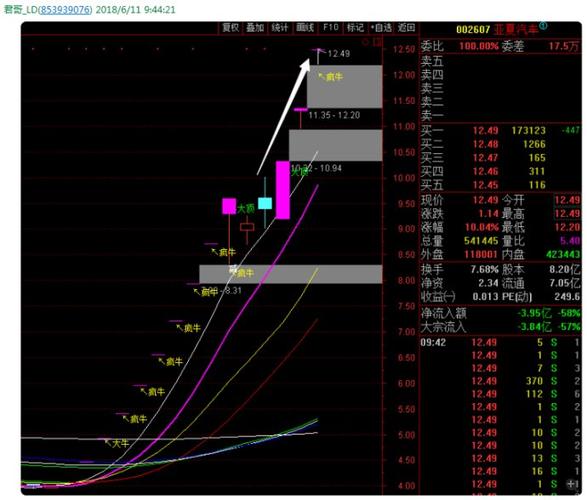Screen dimensions: 587x500
Task: Click the blue info circle icon beside stock name
Action: 543,26
